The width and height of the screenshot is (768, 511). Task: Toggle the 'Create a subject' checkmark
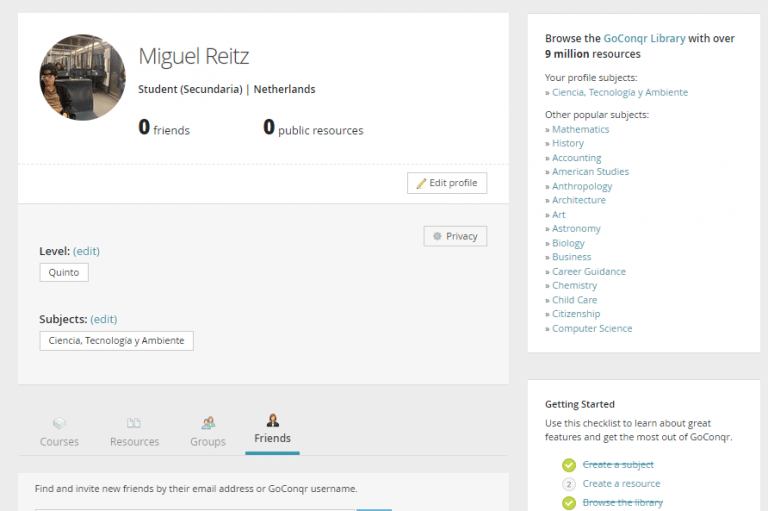[568, 465]
